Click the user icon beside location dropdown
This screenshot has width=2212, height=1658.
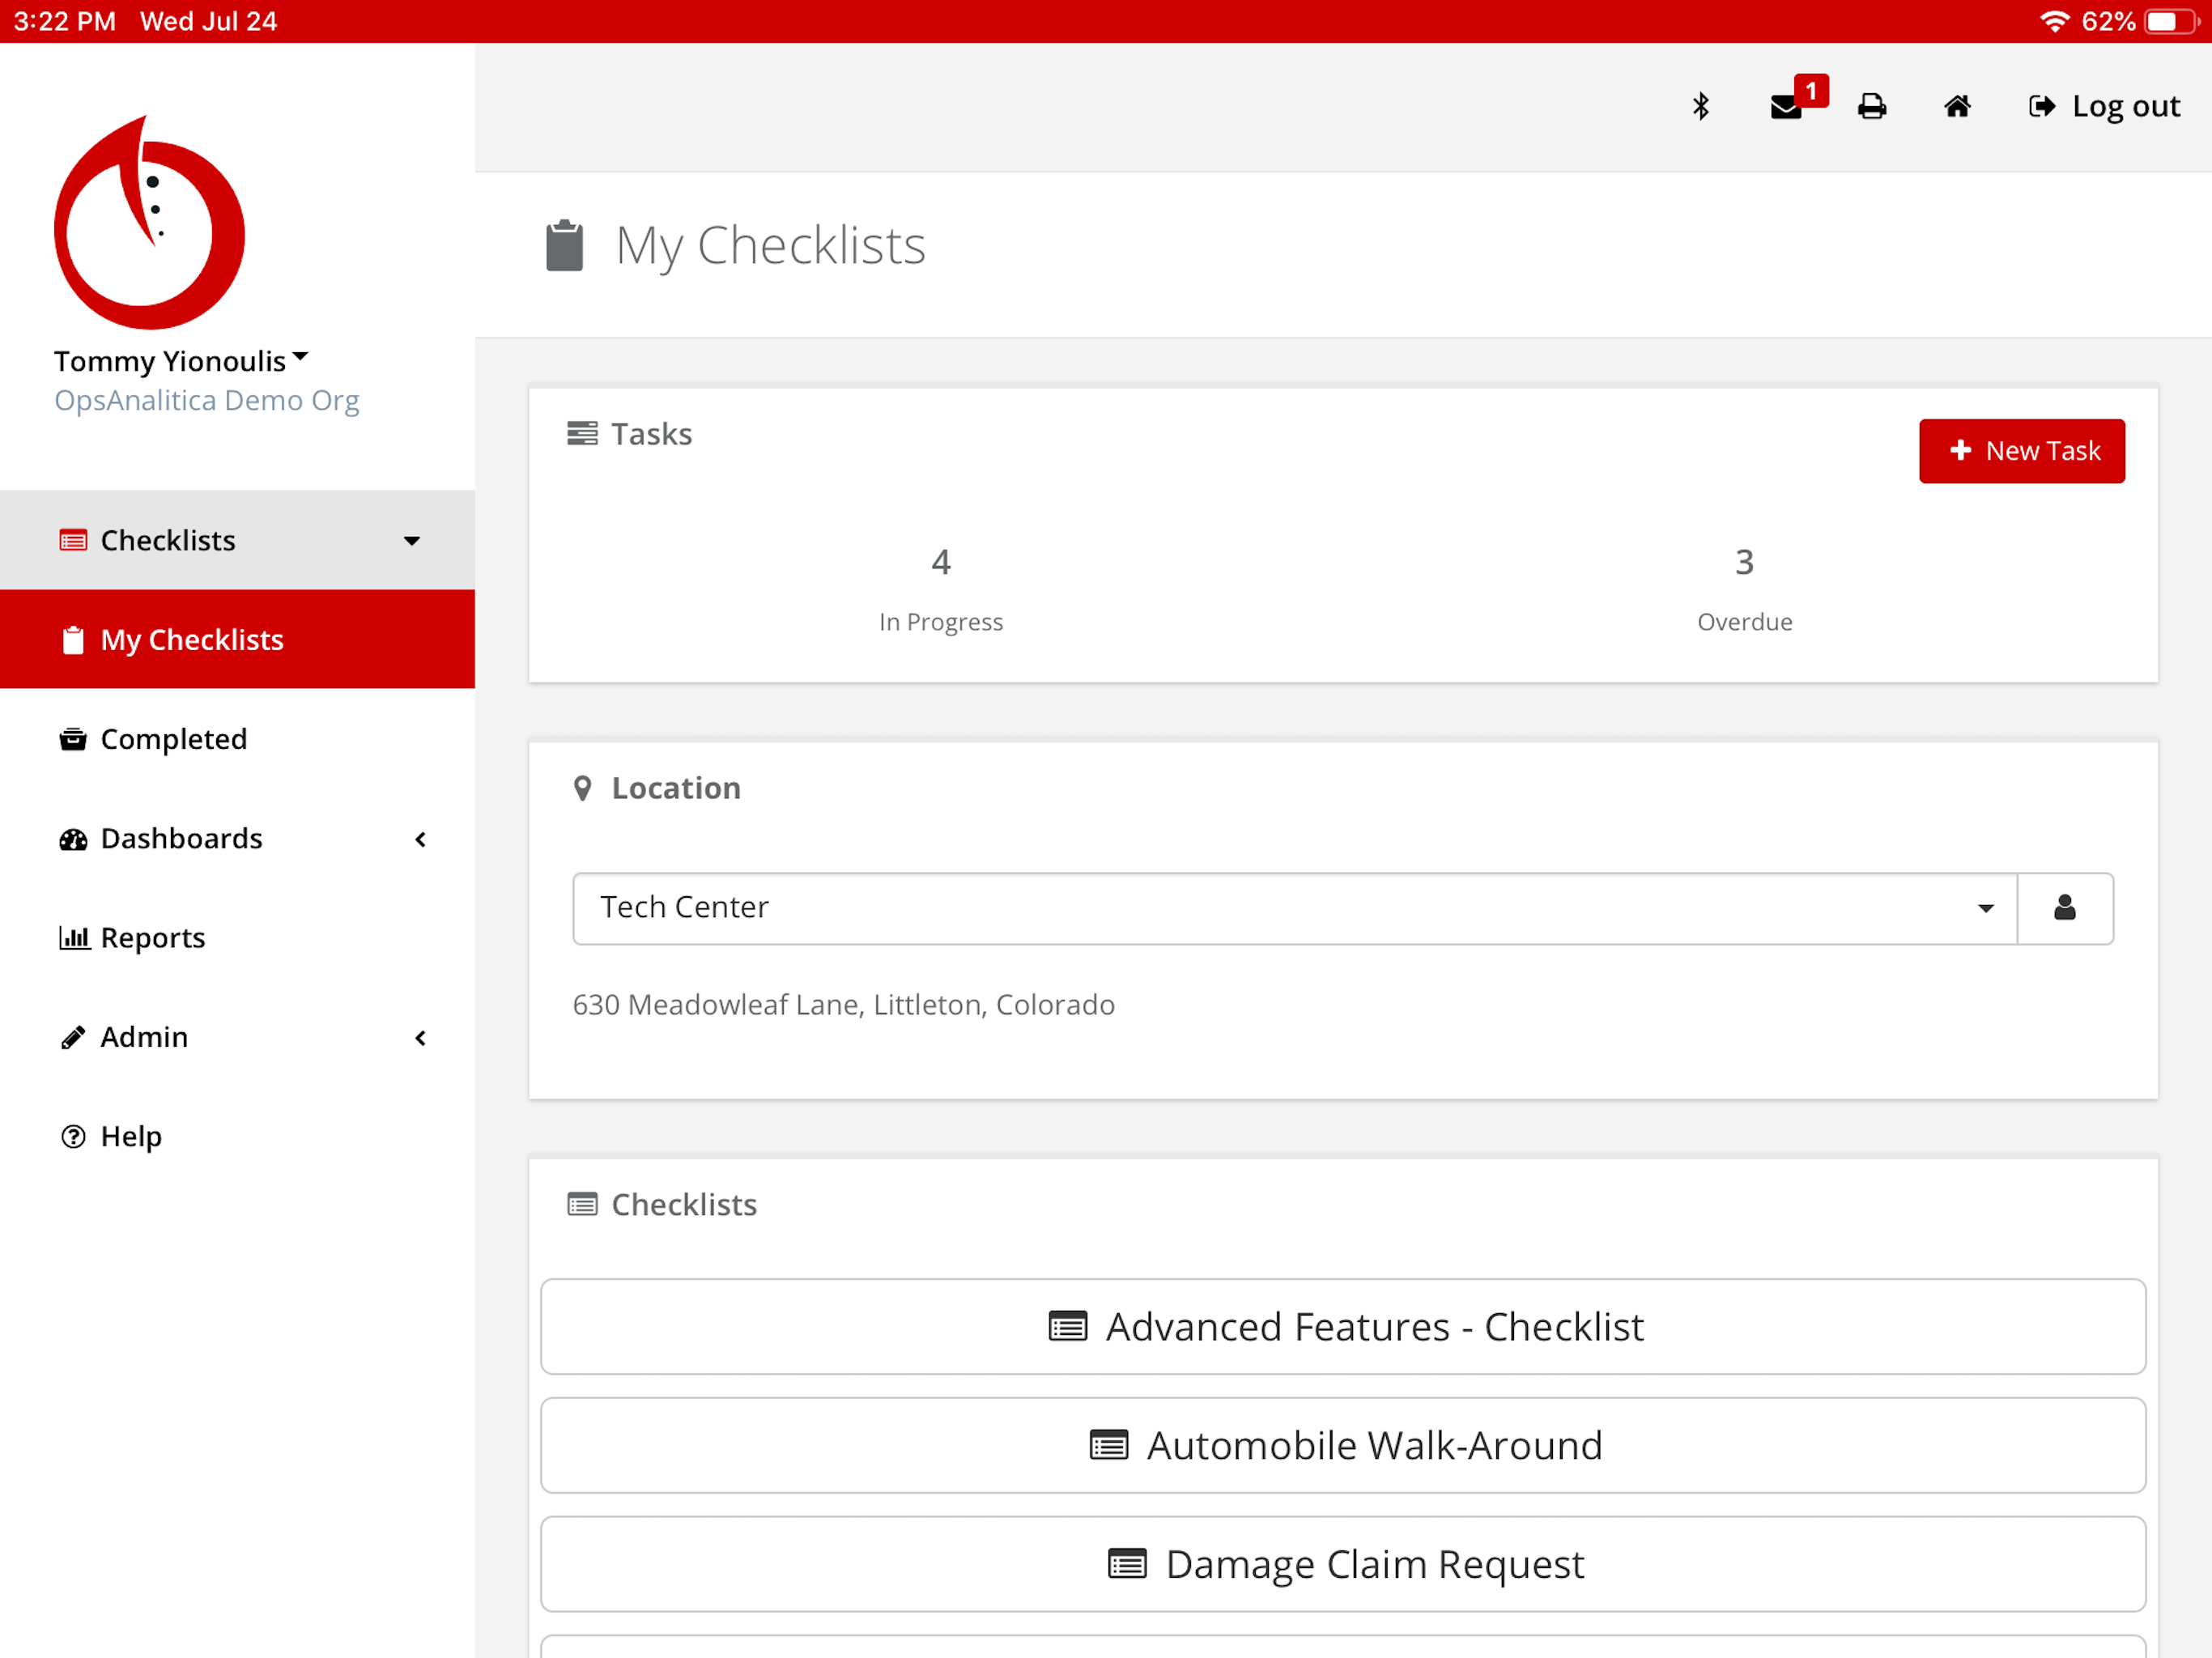tap(2064, 908)
